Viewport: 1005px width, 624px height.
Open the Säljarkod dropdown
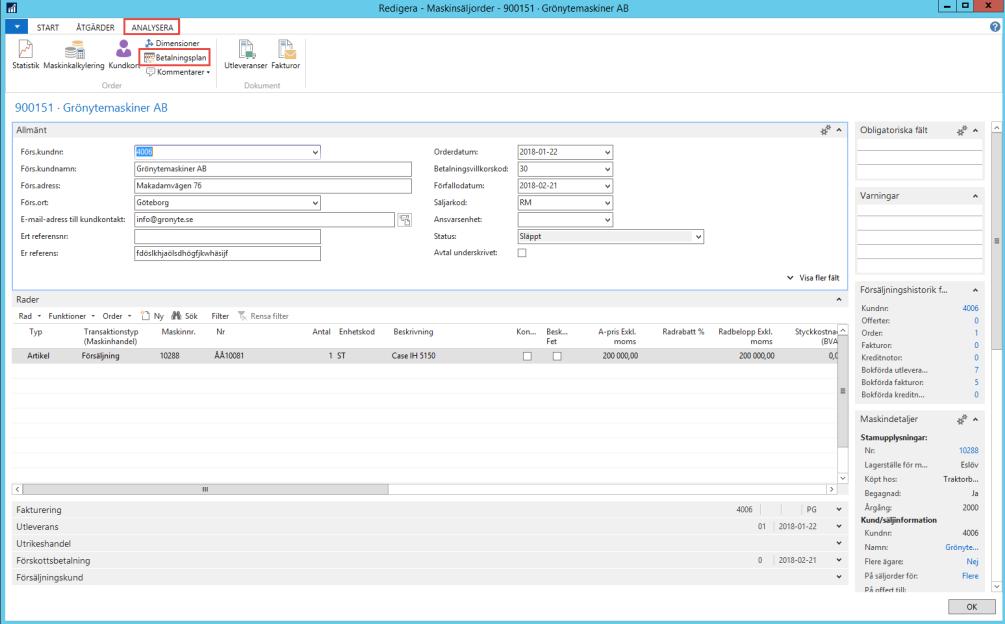pos(607,203)
